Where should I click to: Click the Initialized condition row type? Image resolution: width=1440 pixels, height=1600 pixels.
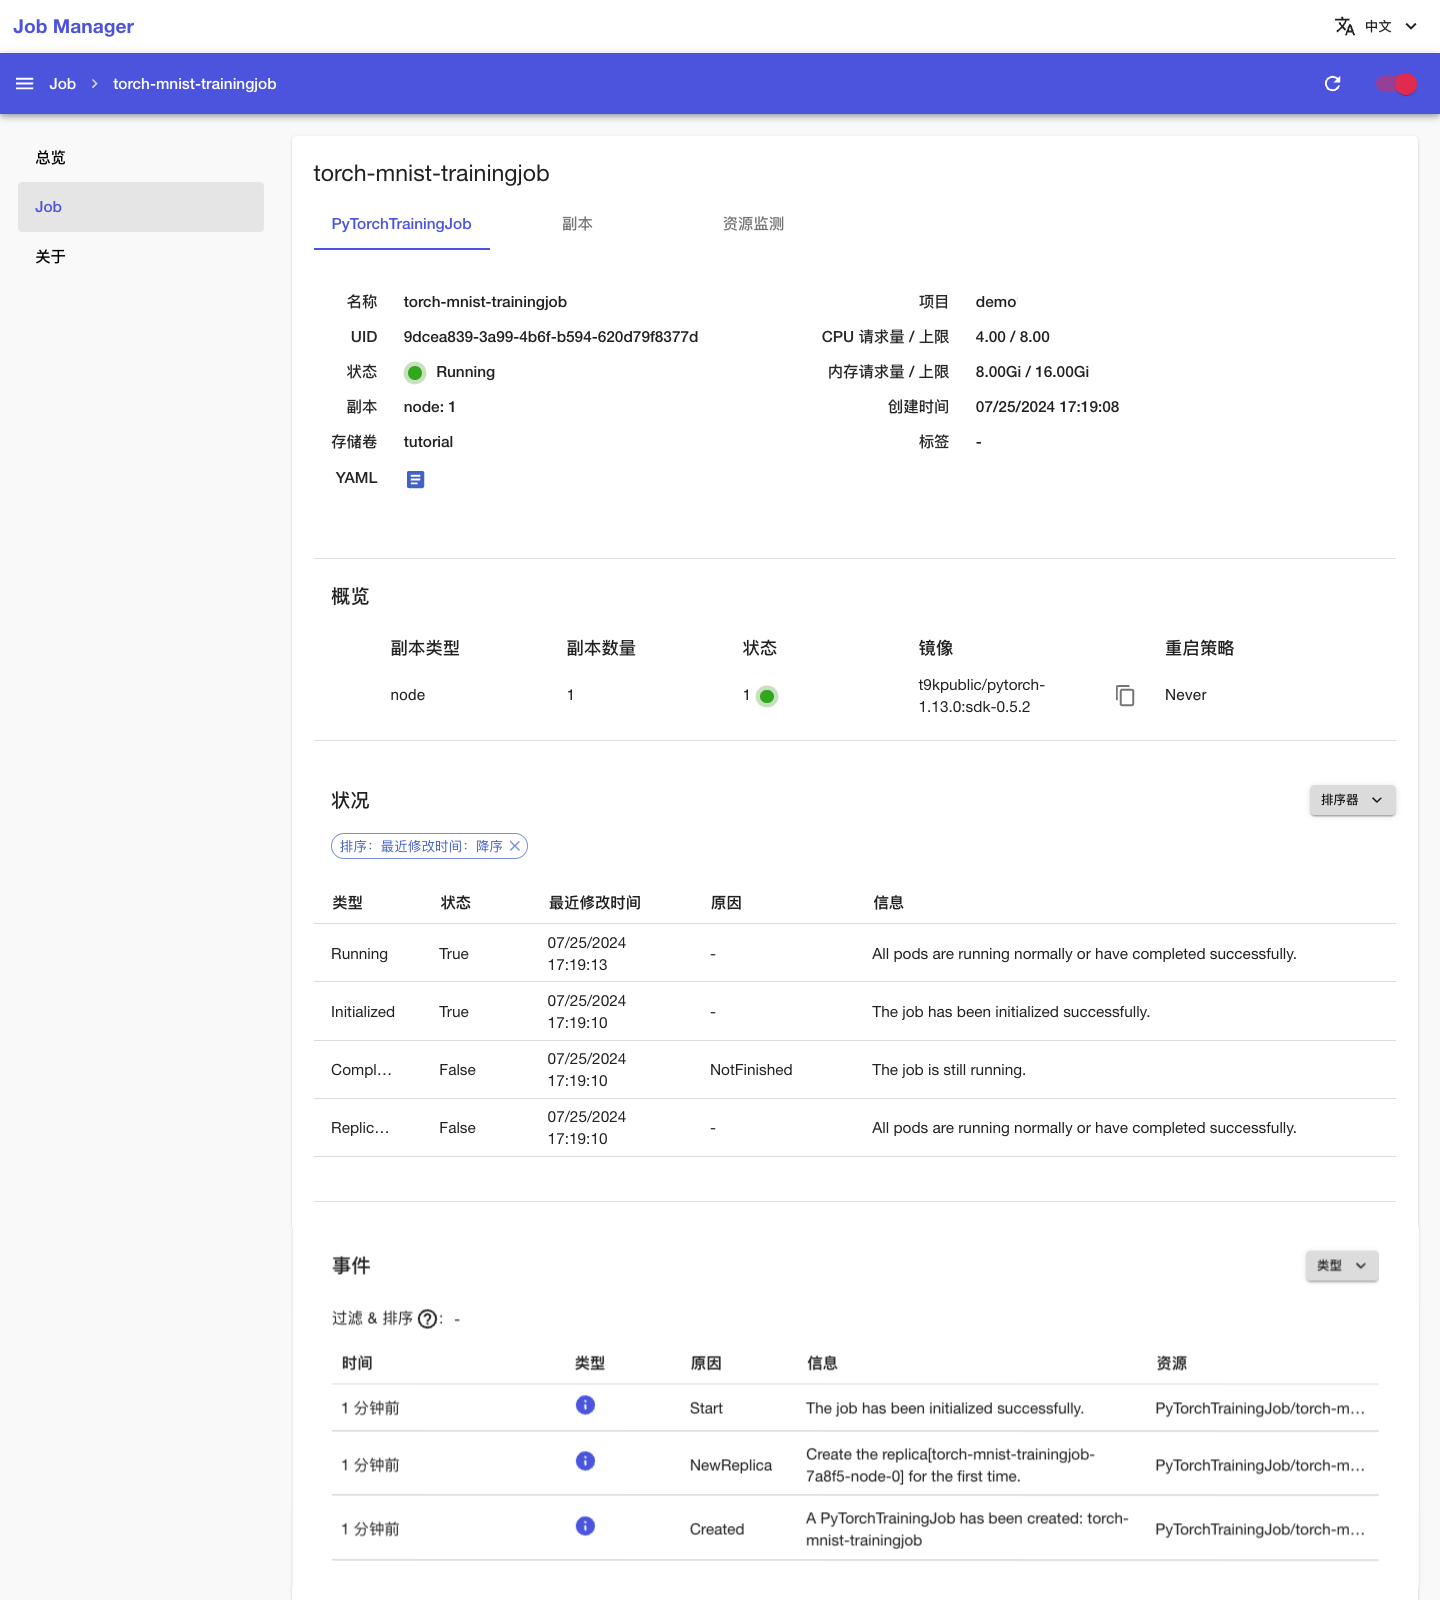[x=363, y=1012]
